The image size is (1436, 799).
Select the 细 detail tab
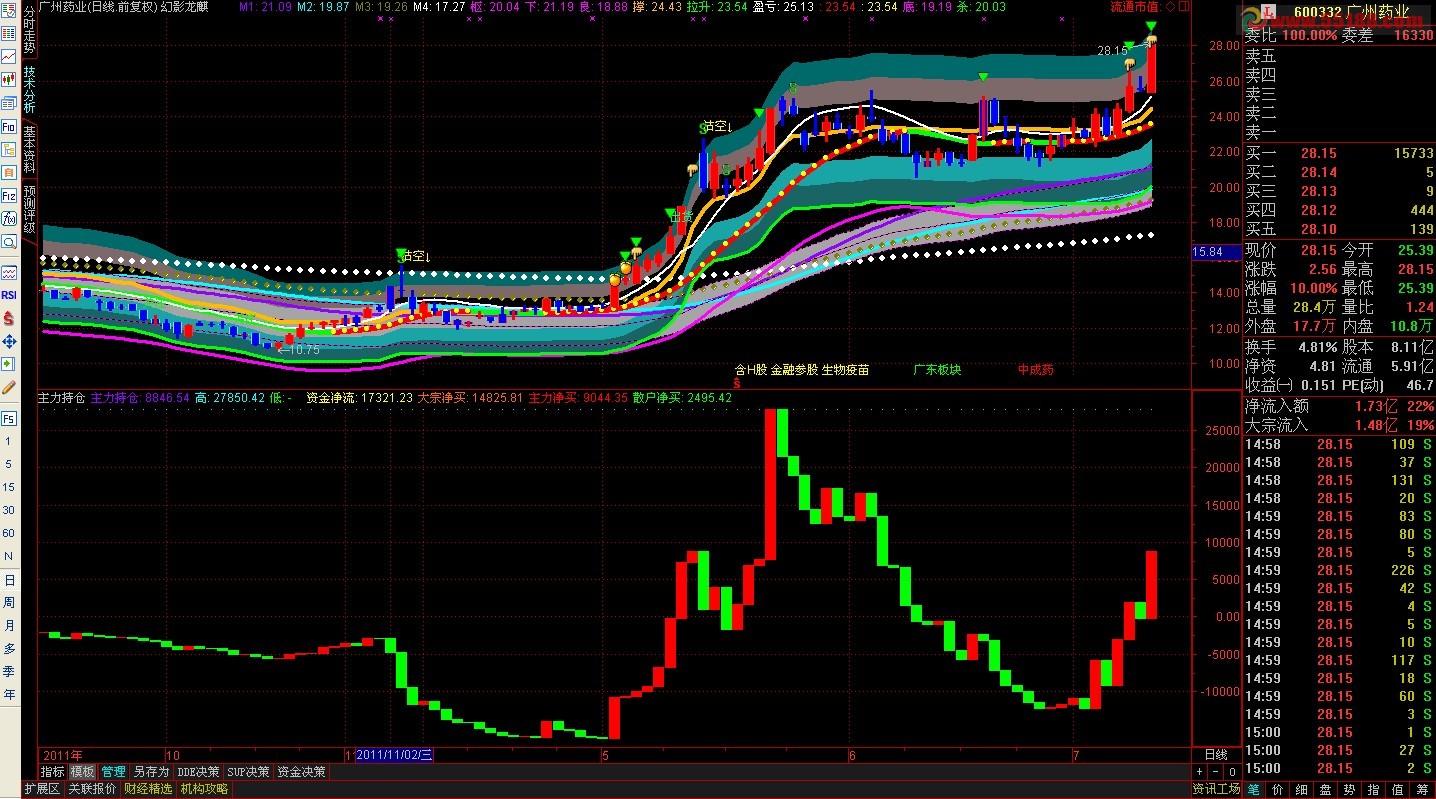pos(1302,789)
